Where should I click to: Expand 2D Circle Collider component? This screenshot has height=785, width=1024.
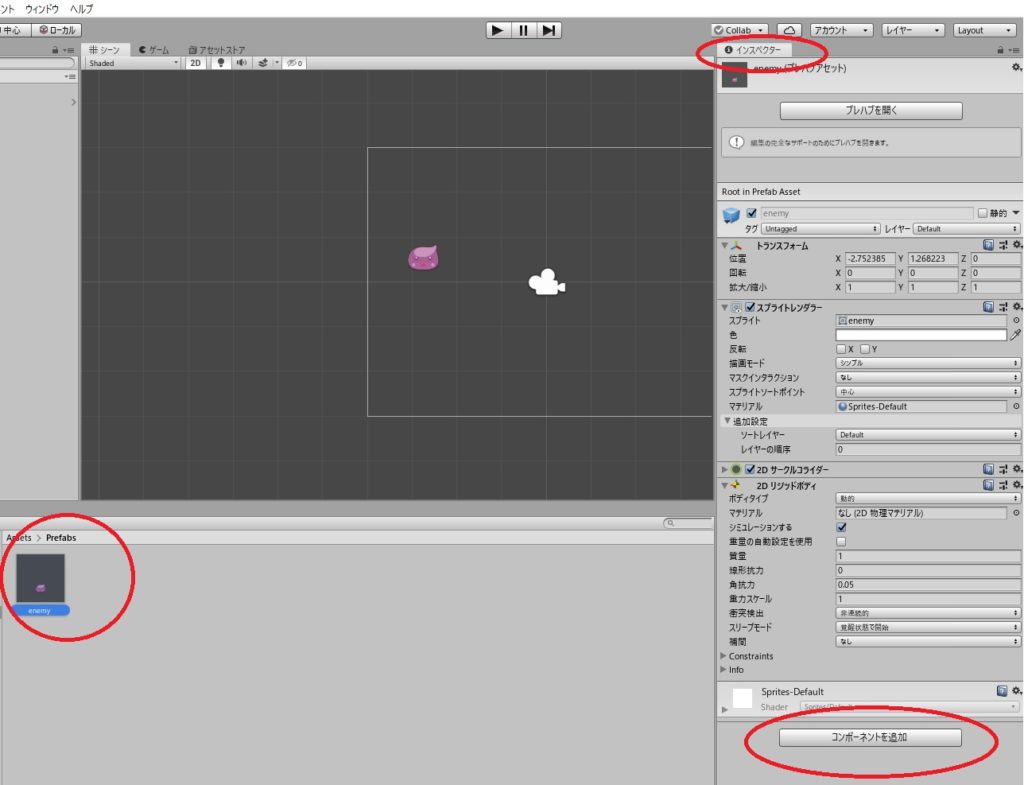(x=724, y=469)
